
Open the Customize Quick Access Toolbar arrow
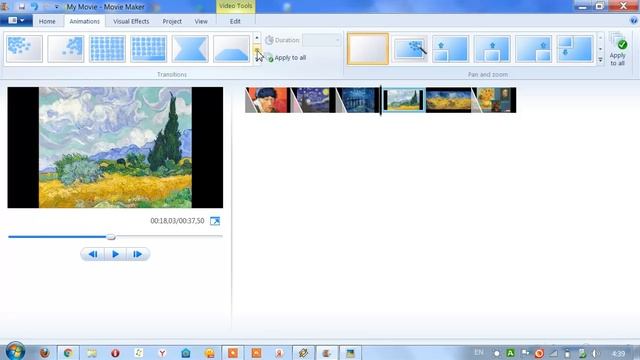tap(57, 7)
